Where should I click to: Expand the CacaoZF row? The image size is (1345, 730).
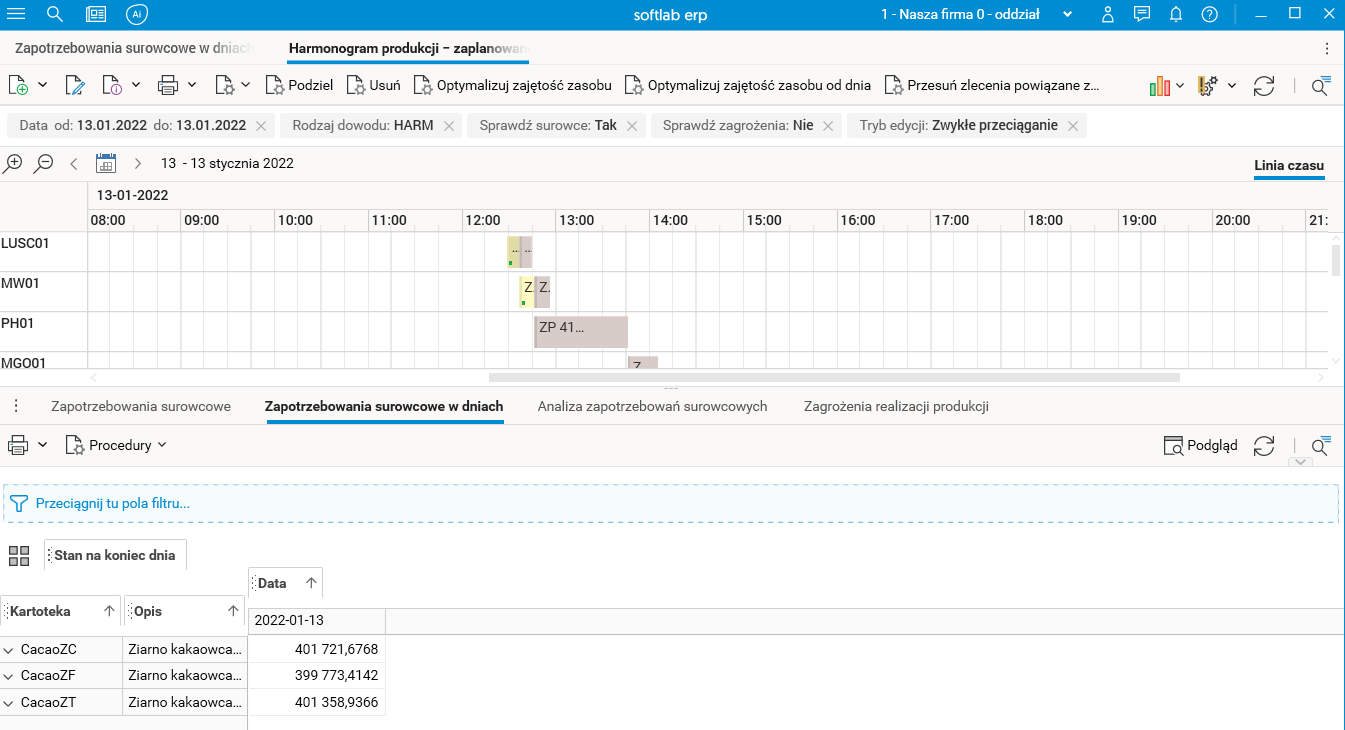click(9, 676)
